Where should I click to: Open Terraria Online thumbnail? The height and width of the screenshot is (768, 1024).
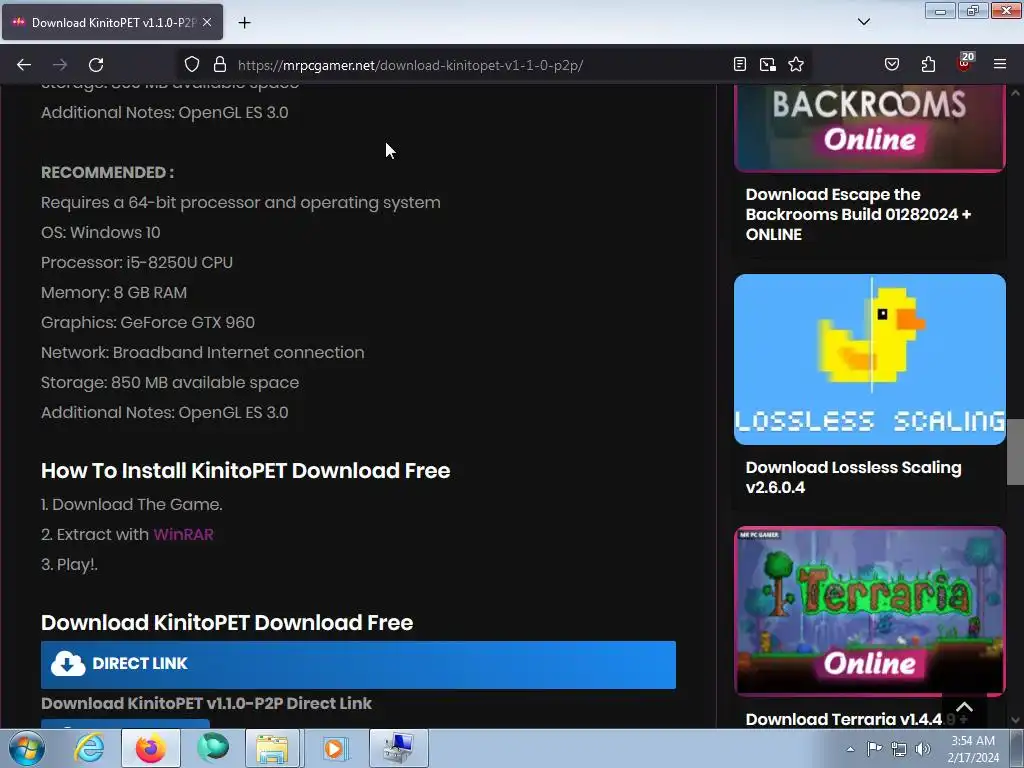click(x=869, y=611)
